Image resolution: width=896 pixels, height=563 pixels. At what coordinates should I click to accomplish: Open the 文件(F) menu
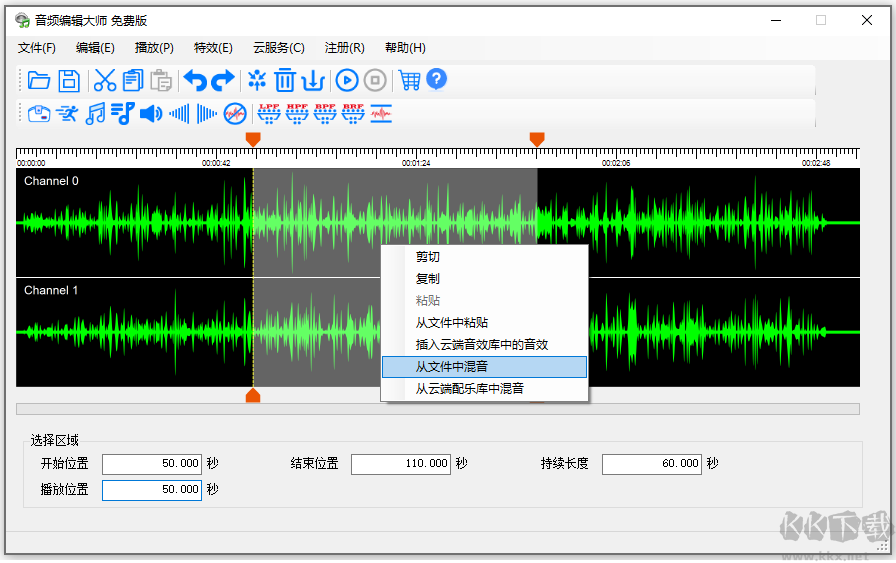[37, 48]
